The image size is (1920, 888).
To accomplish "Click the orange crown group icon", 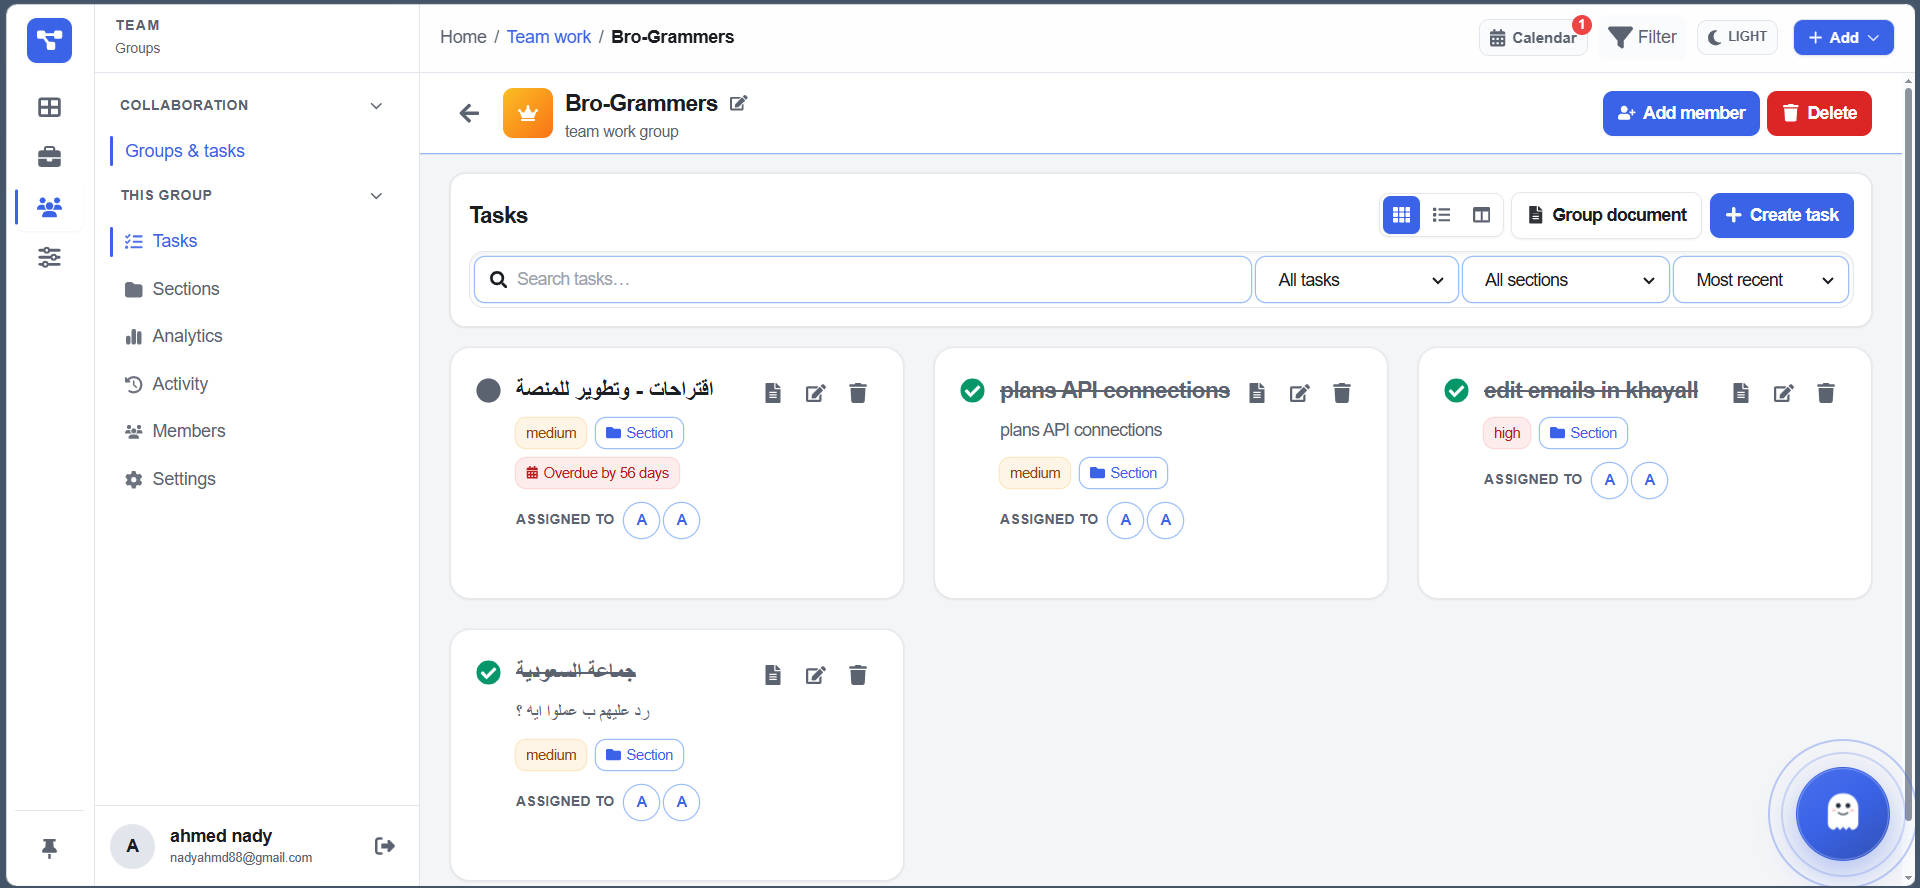I will pos(528,113).
